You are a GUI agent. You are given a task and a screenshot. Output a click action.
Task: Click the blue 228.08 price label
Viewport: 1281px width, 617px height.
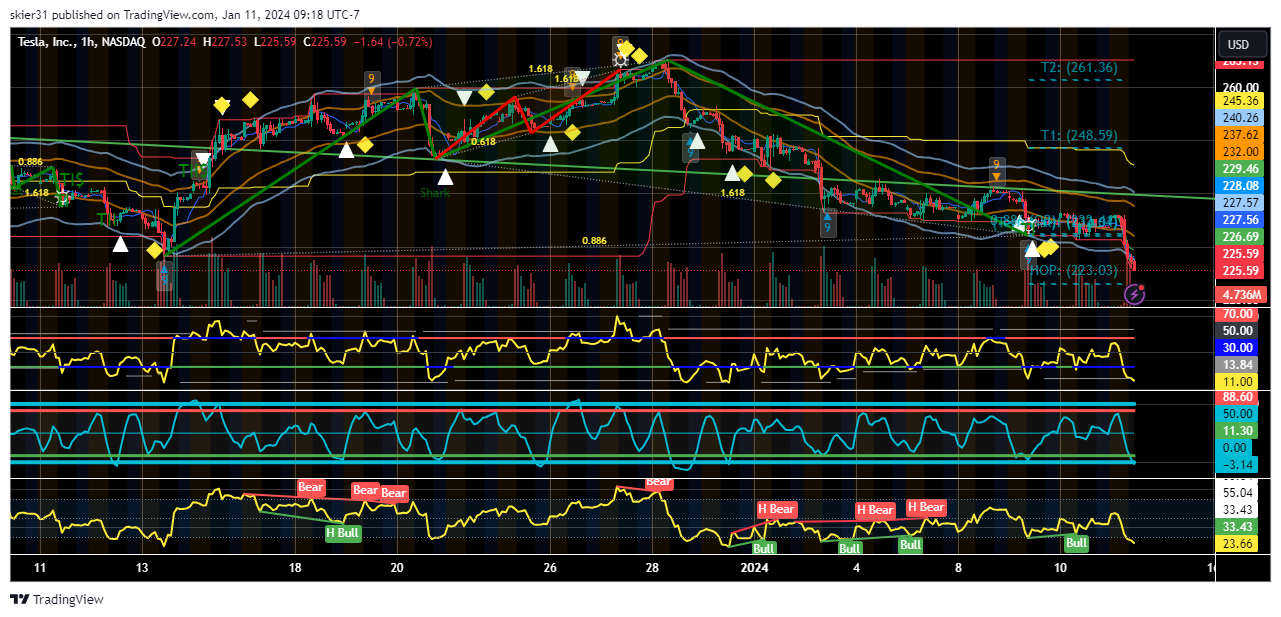(1240, 186)
